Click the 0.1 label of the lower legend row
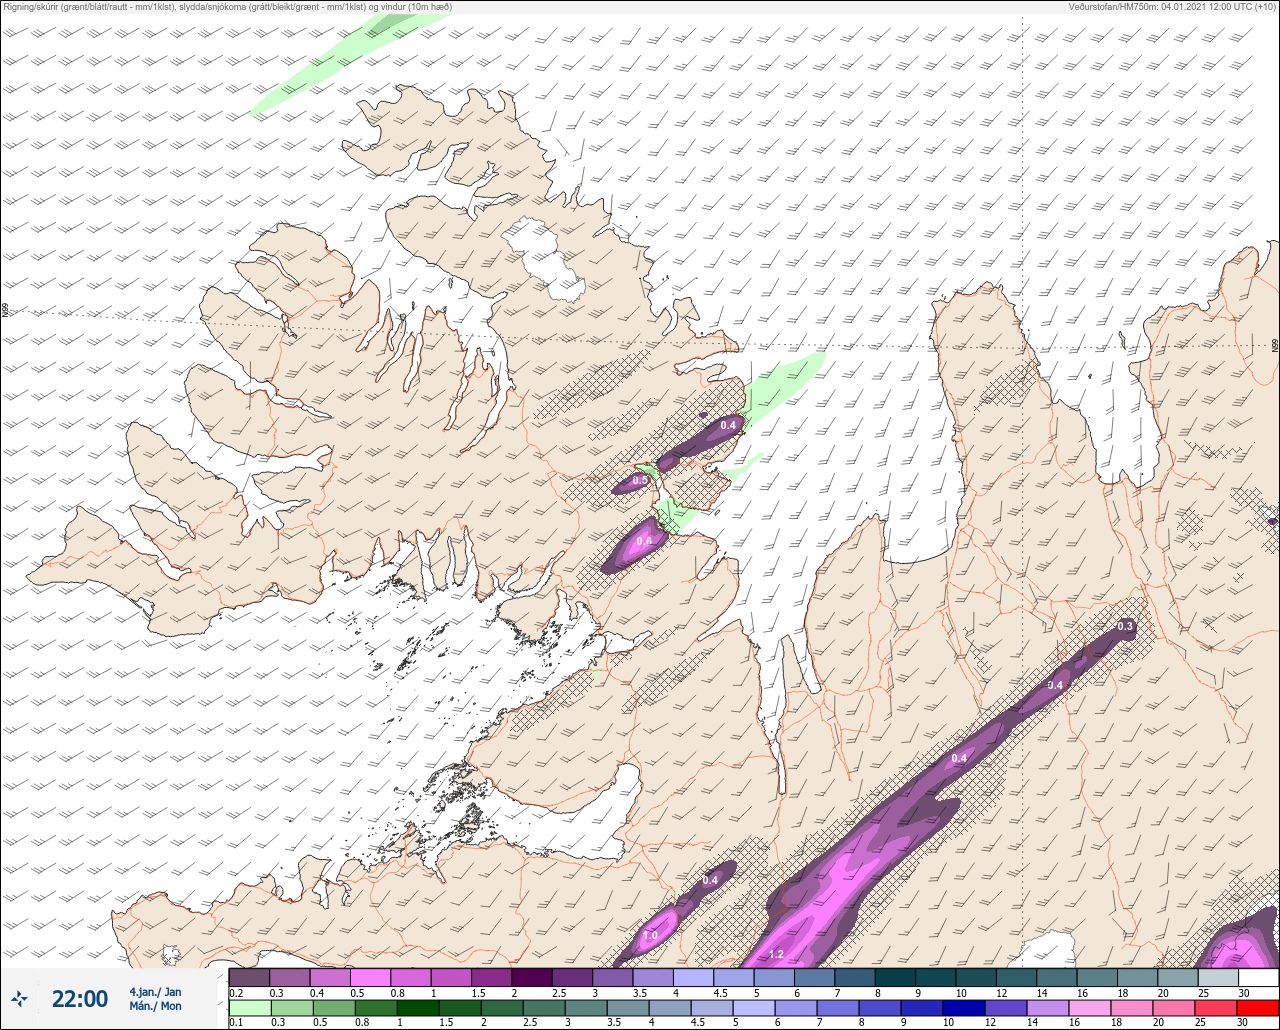The height and width of the screenshot is (1030, 1280). coord(236,1023)
